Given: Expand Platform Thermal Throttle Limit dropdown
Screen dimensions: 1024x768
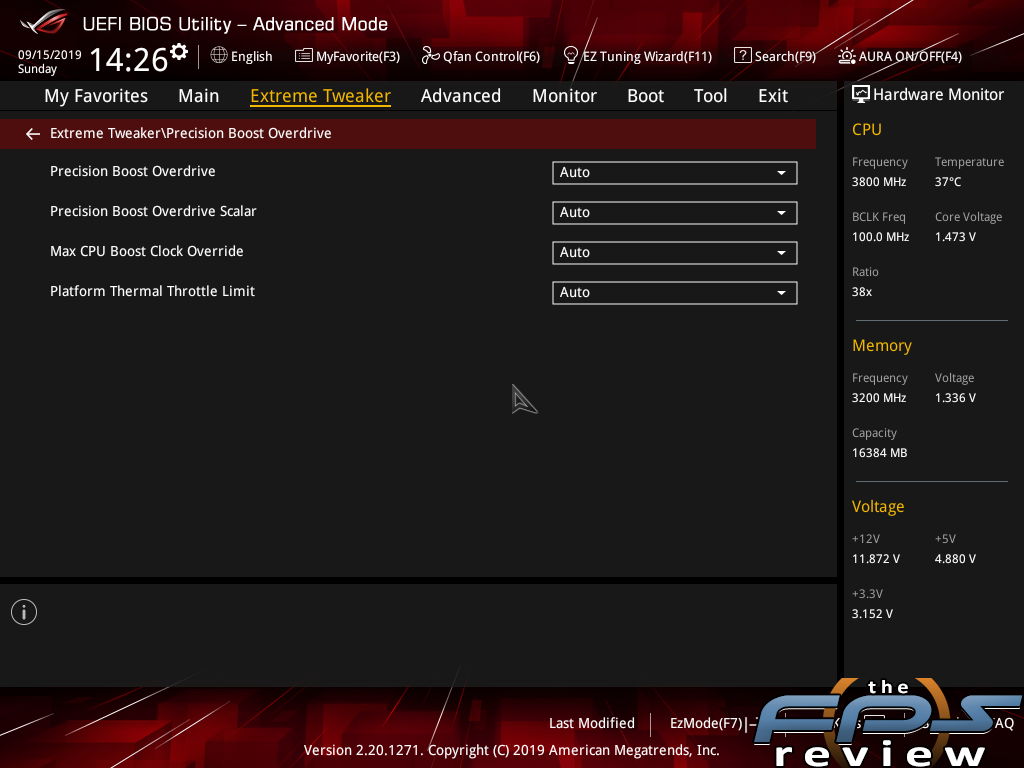Looking at the screenshot, I should click(x=675, y=293).
